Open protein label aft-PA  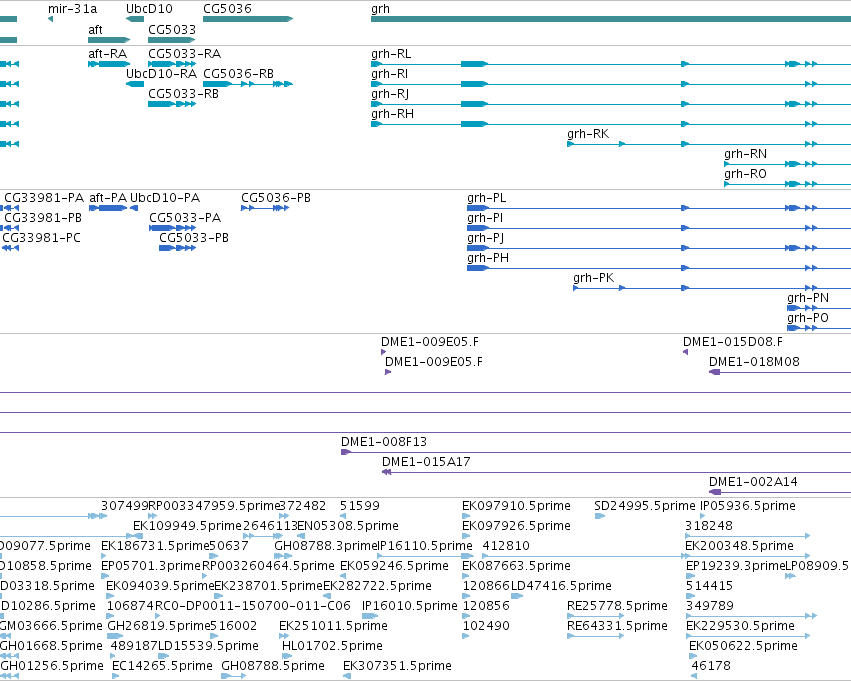[107, 198]
